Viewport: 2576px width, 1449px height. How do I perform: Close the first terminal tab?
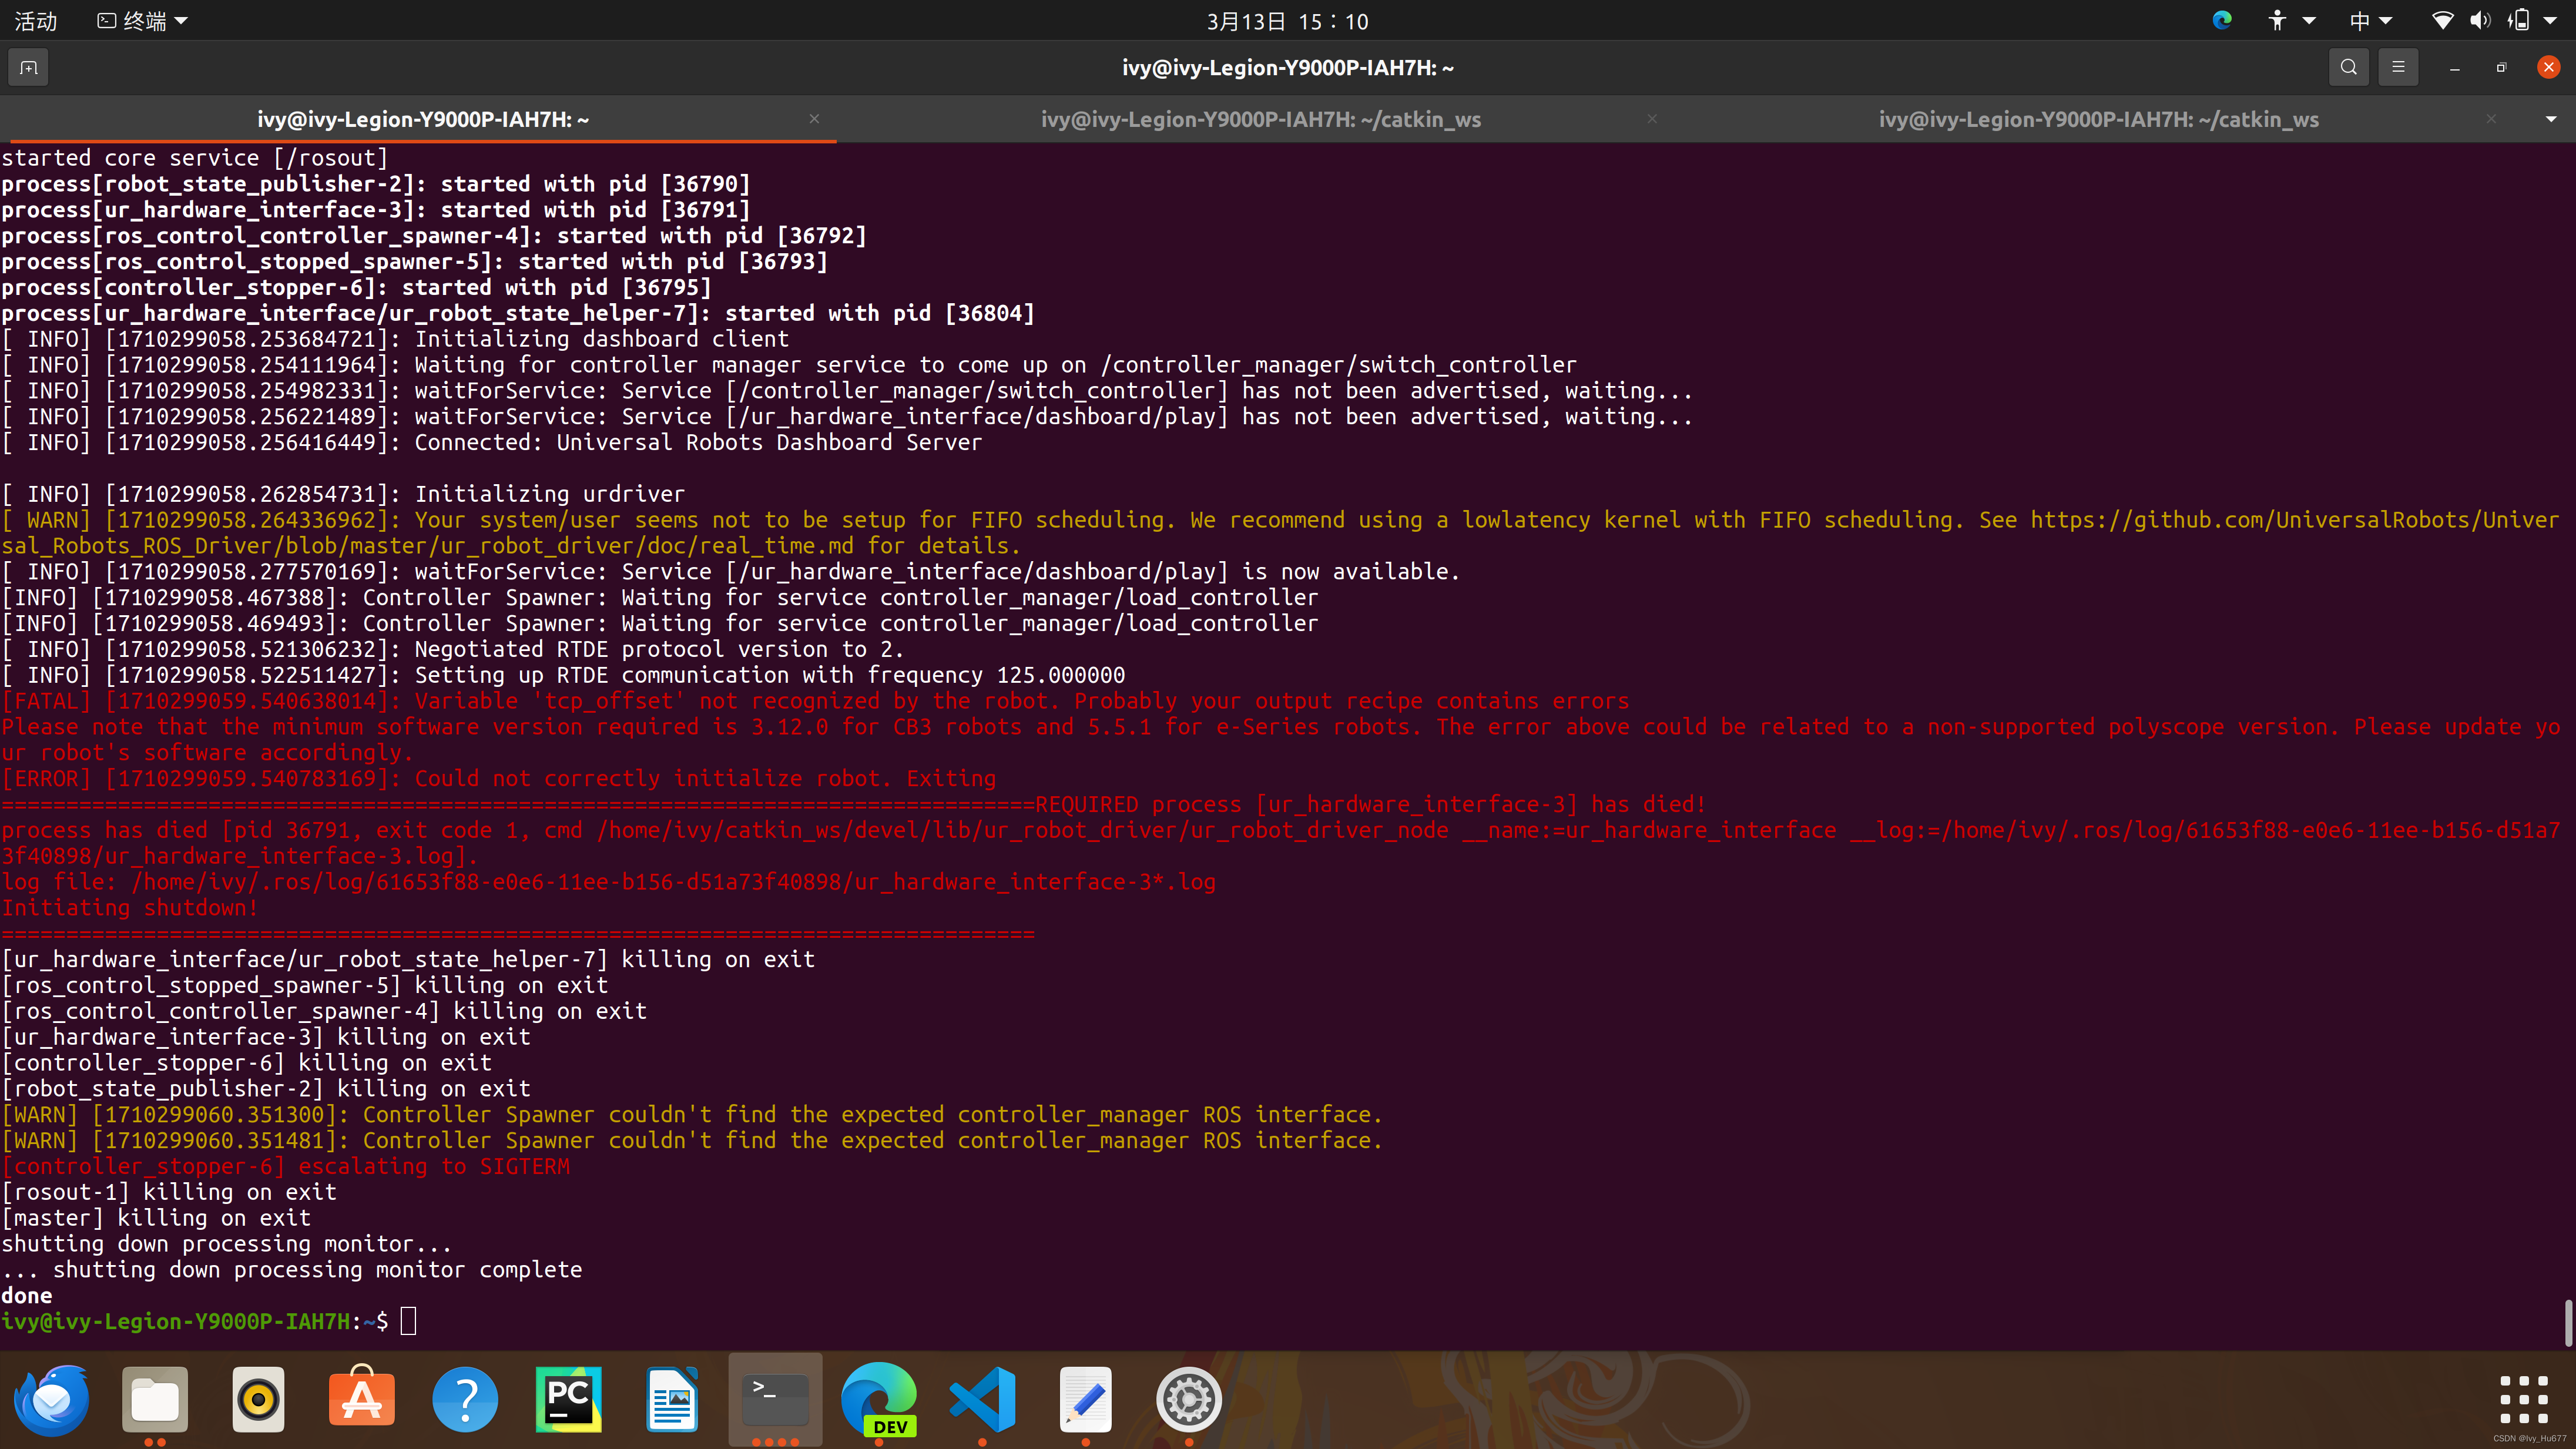(x=814, y=119)
